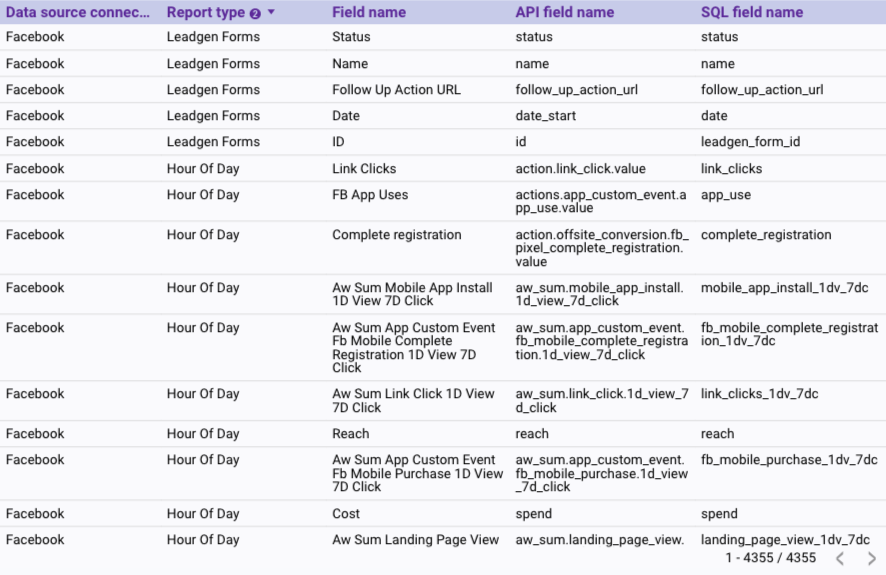
Task: Open the Report type help icon
Action: coord(255,14)
